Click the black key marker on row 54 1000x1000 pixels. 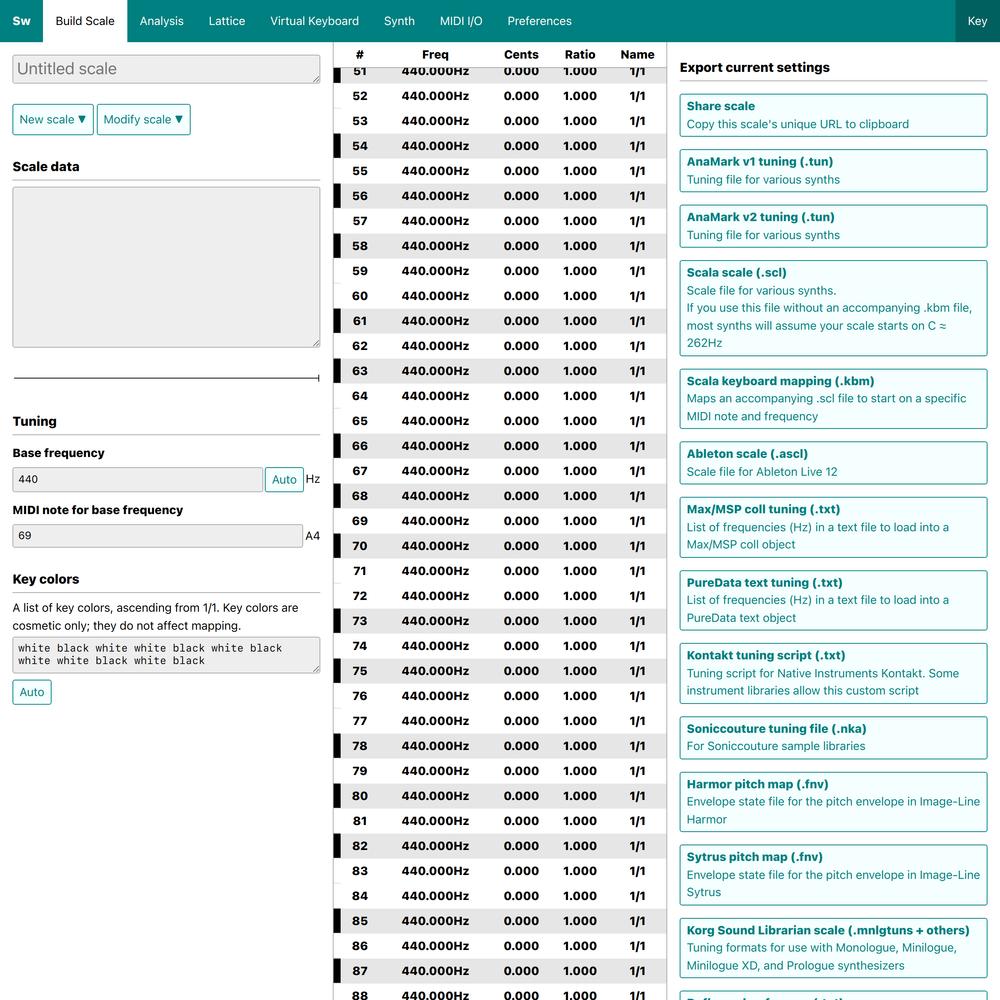pos(337,146)
